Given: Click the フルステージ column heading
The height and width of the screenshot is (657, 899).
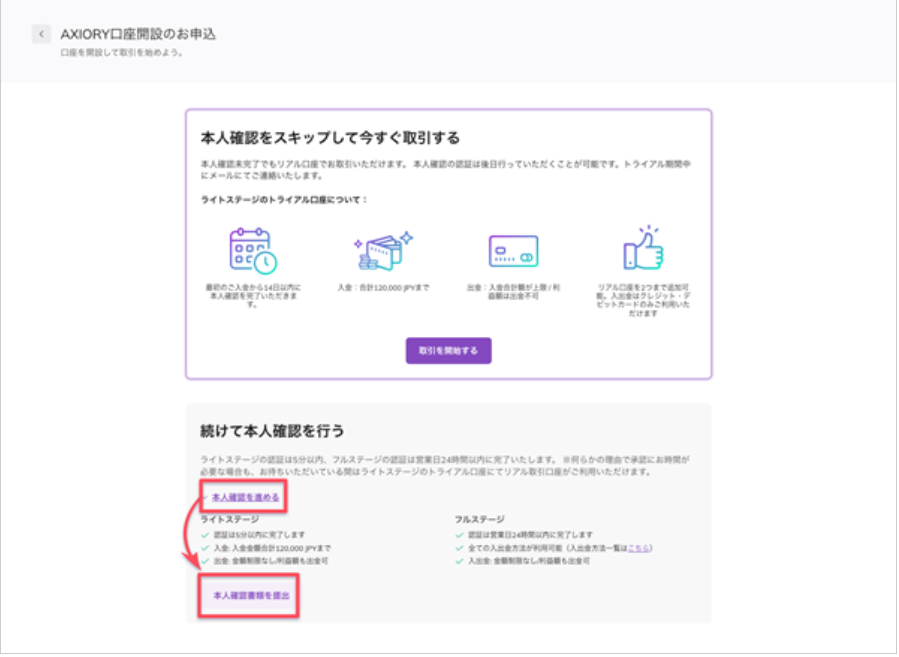Looking at the screenshot, I should 478,519.
